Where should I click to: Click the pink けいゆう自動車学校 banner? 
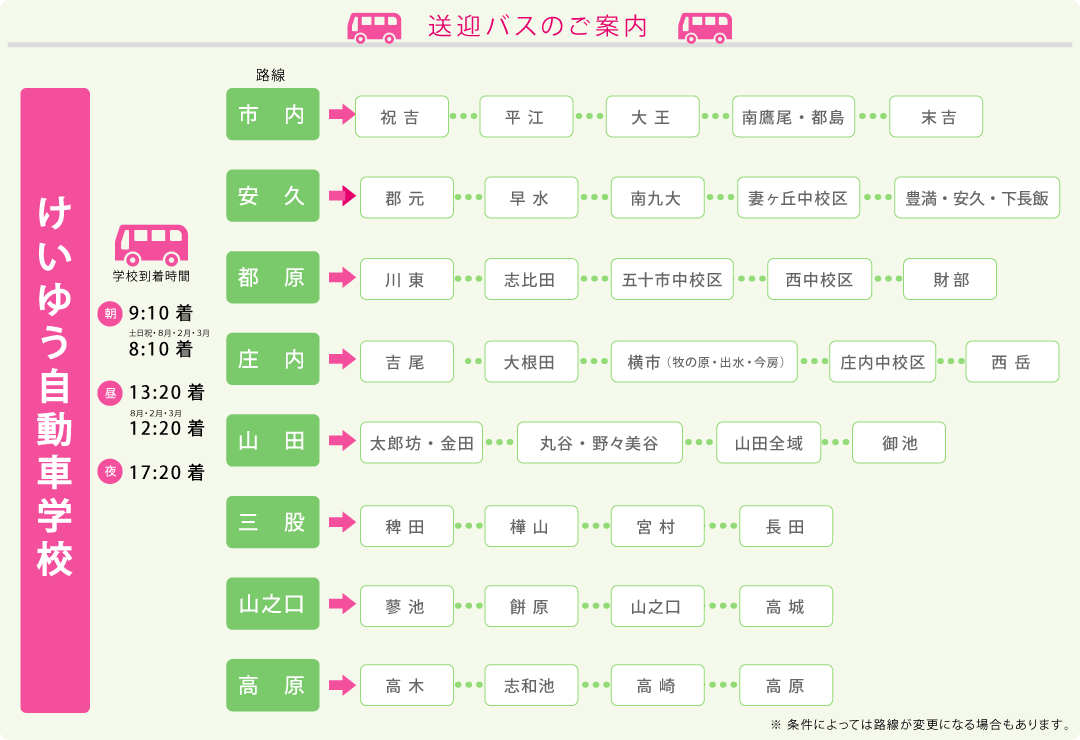(55, 400)
